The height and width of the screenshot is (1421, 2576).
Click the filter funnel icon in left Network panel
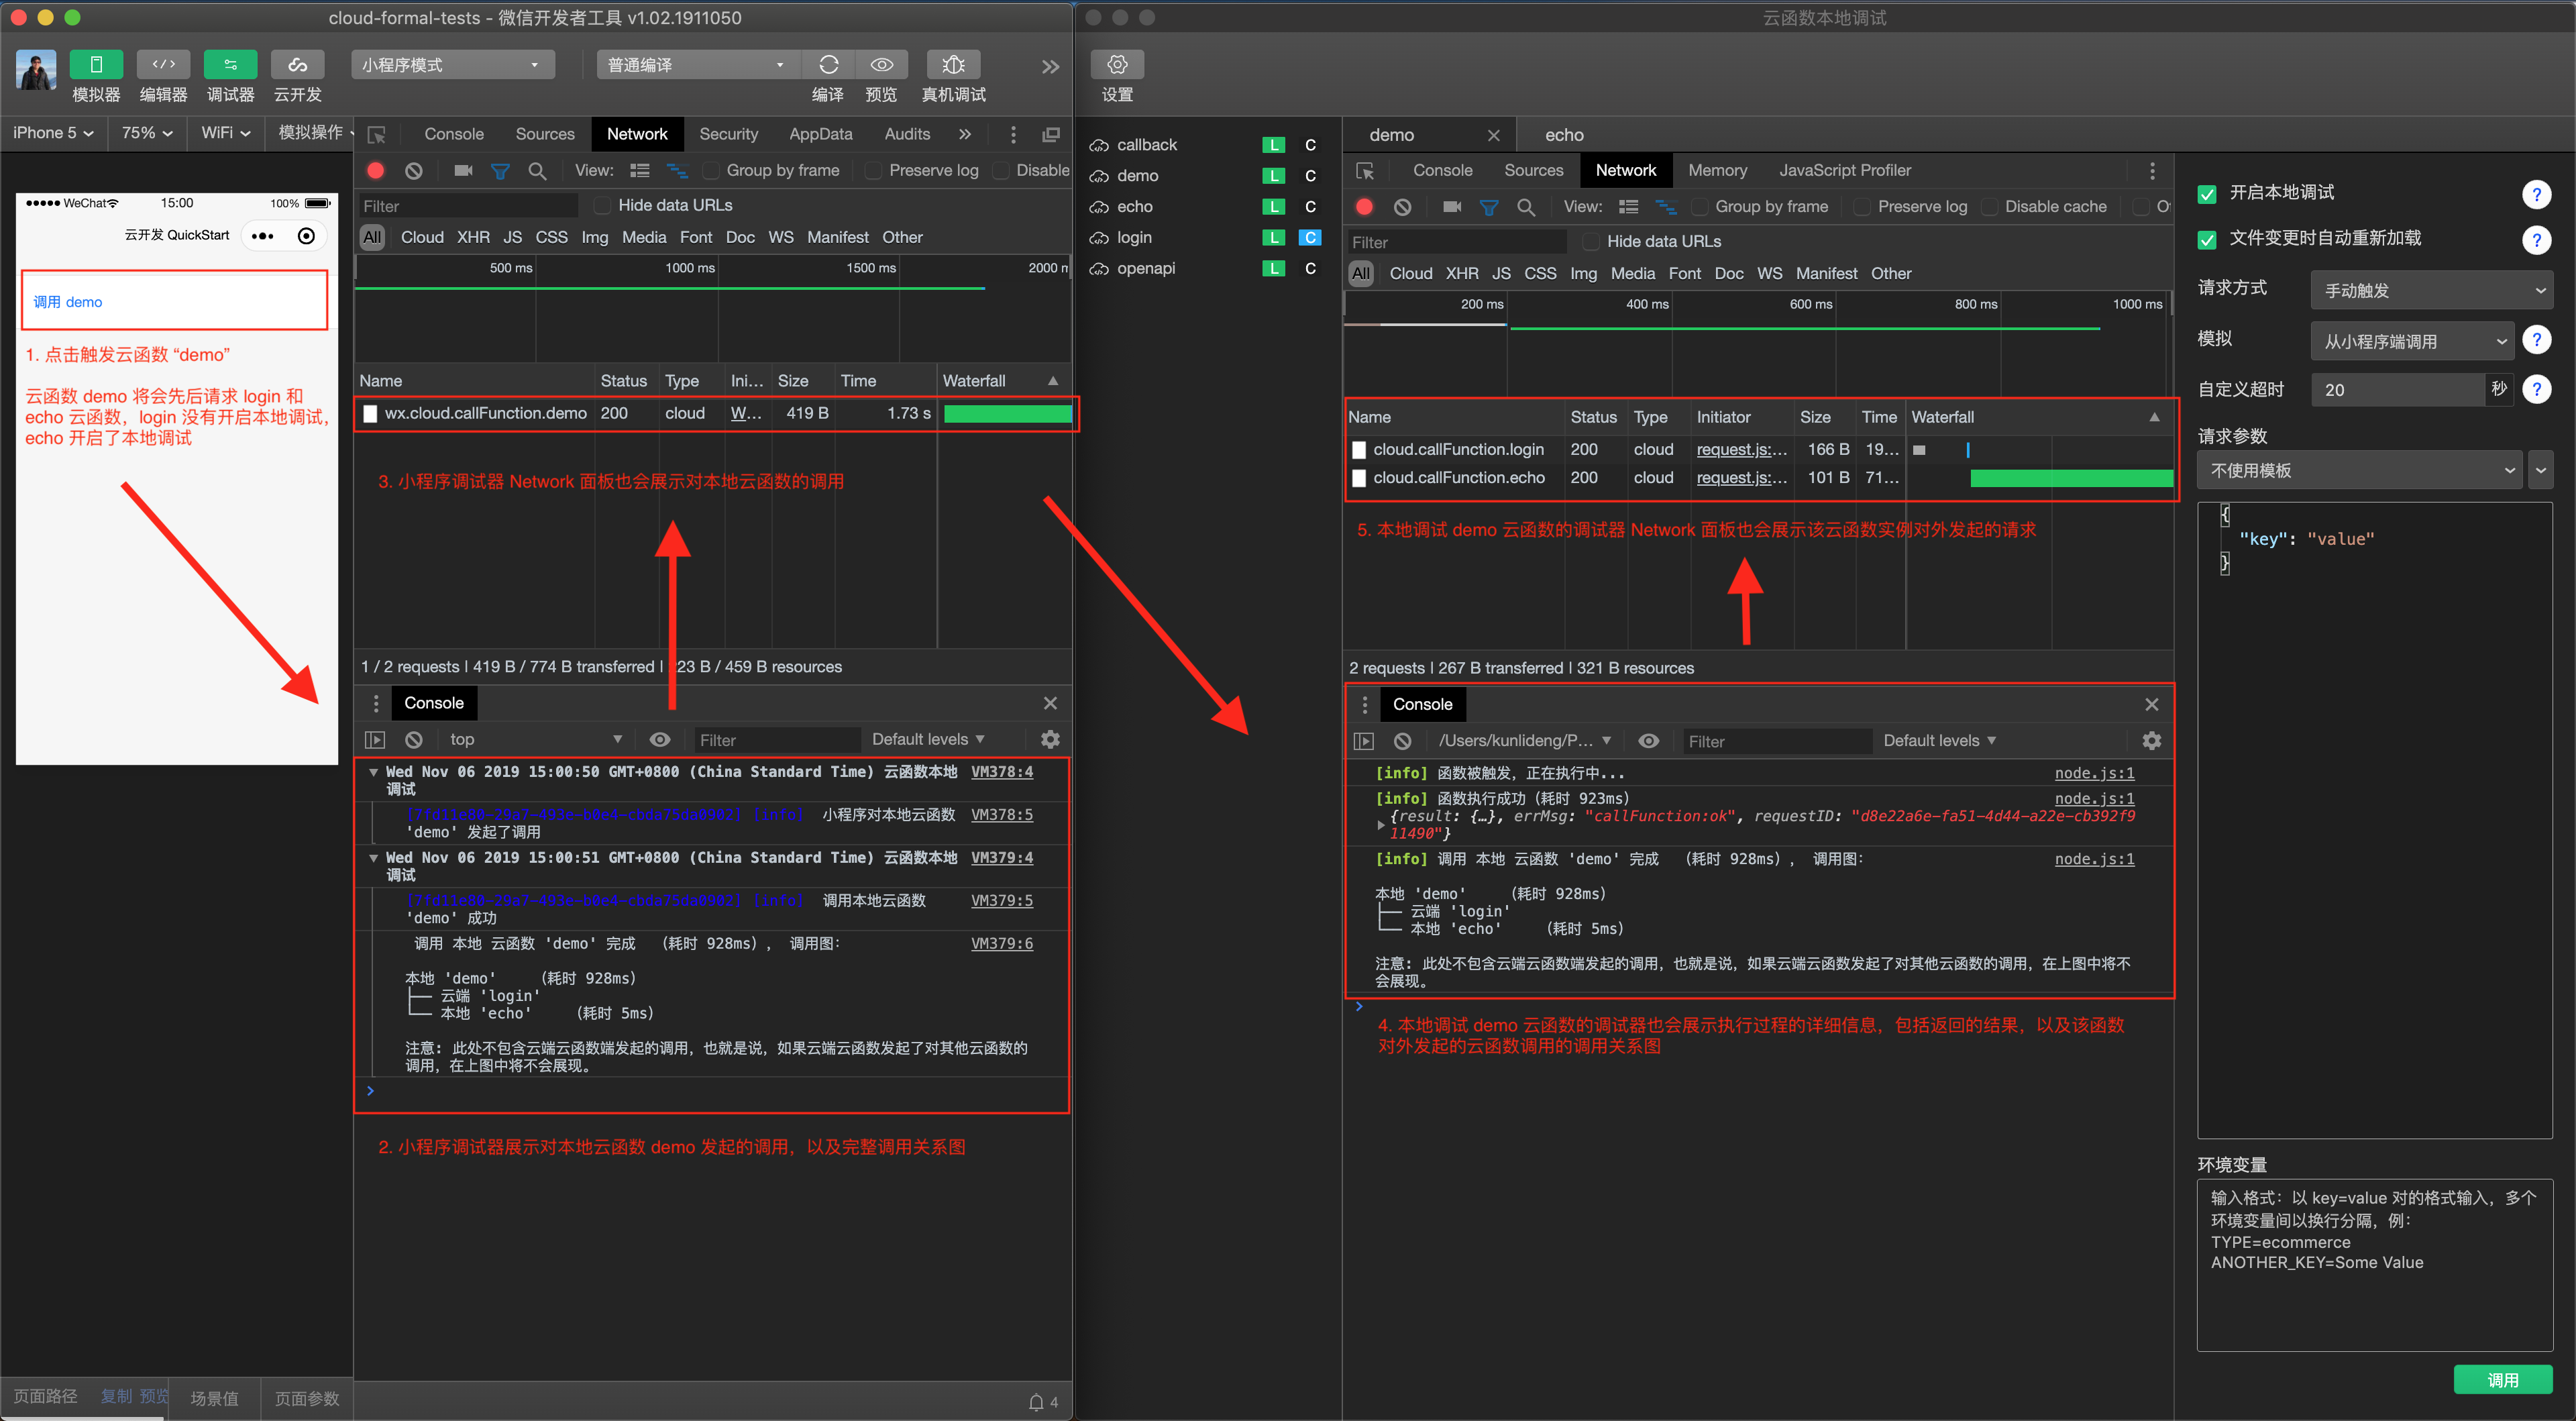(500, 171)
